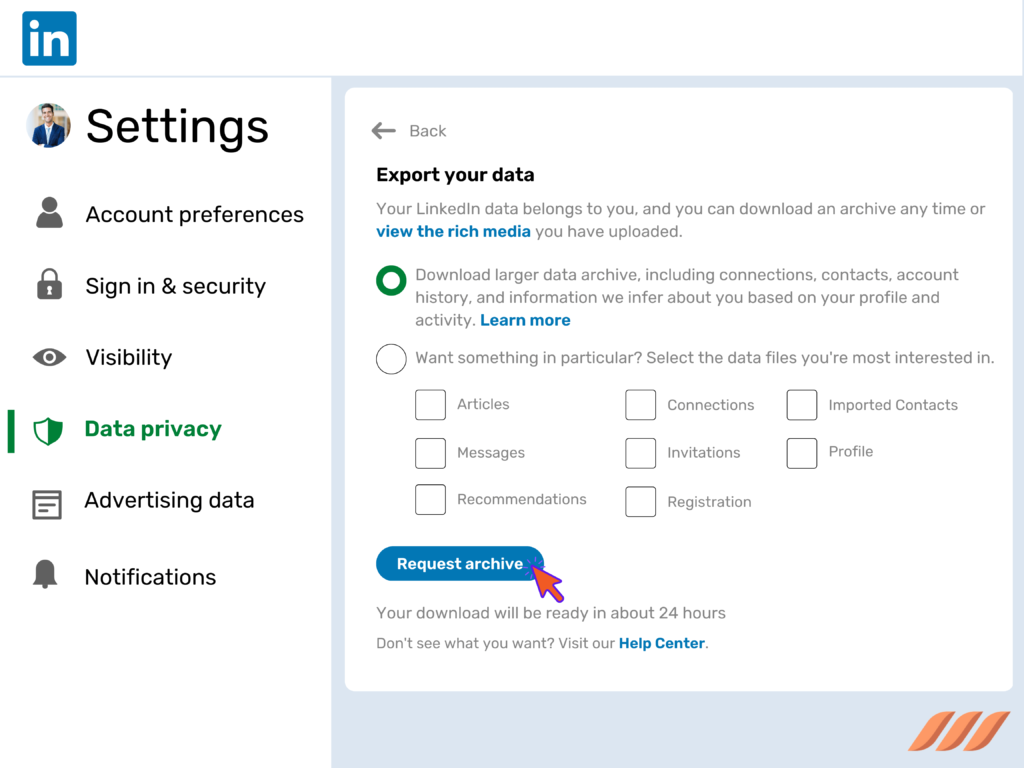
Task: Check the Articles checkbox
Action: pyautogui.click(x=430, y=405)
